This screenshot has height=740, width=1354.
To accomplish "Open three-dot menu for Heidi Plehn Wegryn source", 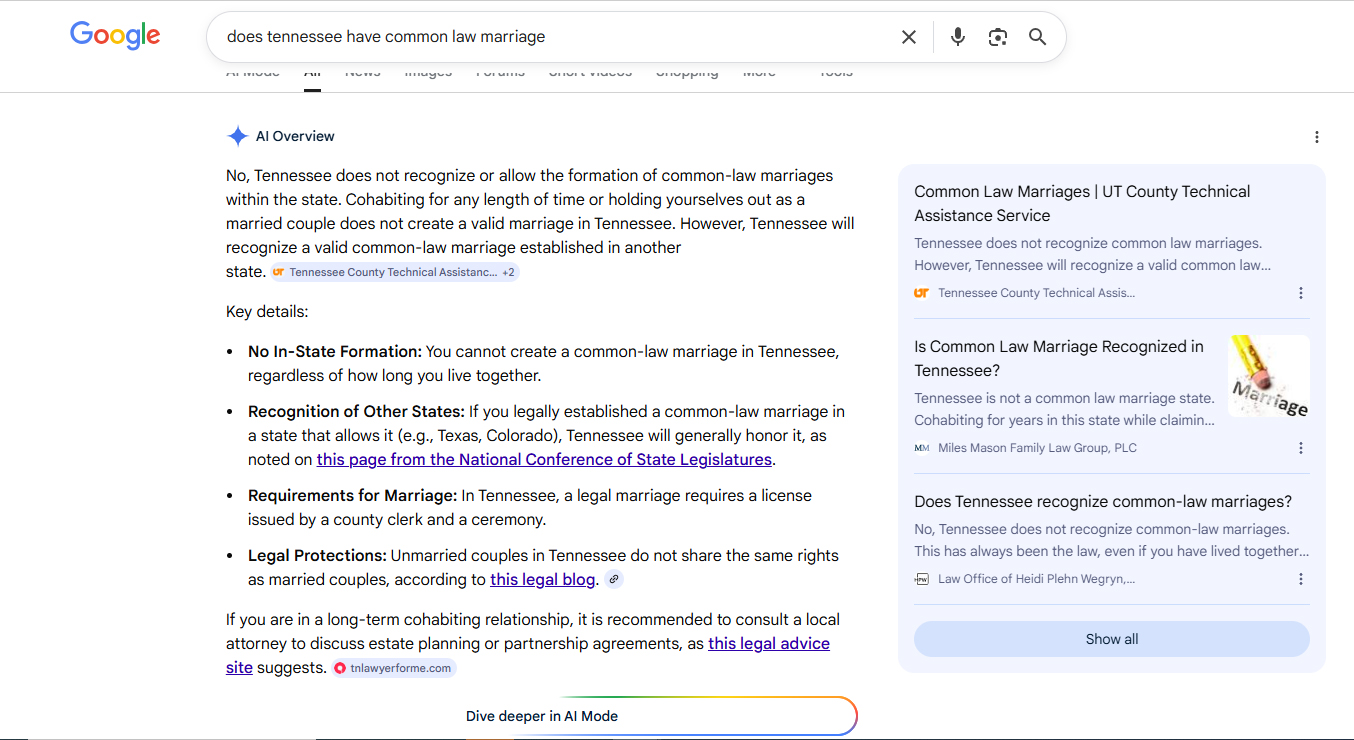I will pyautogui.click(x=1300, y=579).
